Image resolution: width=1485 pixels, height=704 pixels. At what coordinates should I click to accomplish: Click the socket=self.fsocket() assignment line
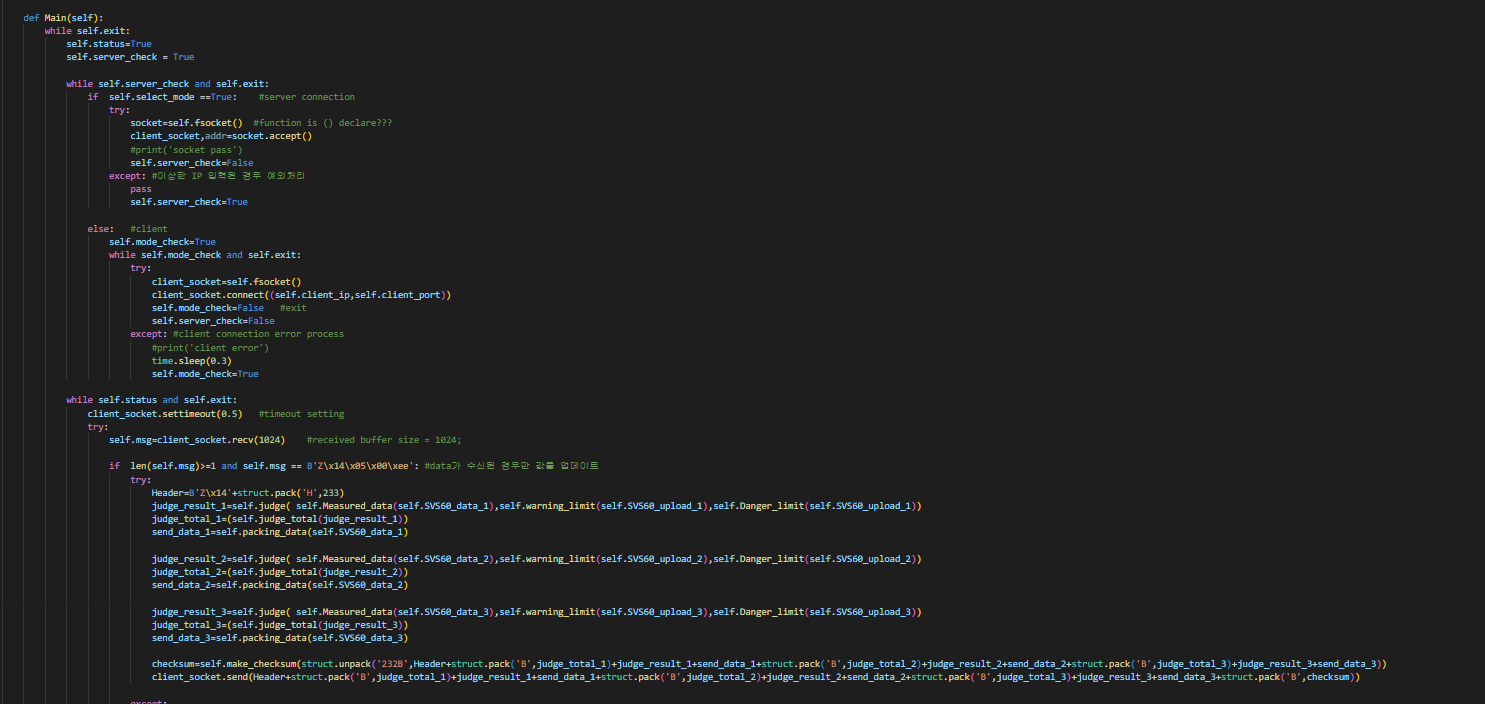tap(186, 123)
